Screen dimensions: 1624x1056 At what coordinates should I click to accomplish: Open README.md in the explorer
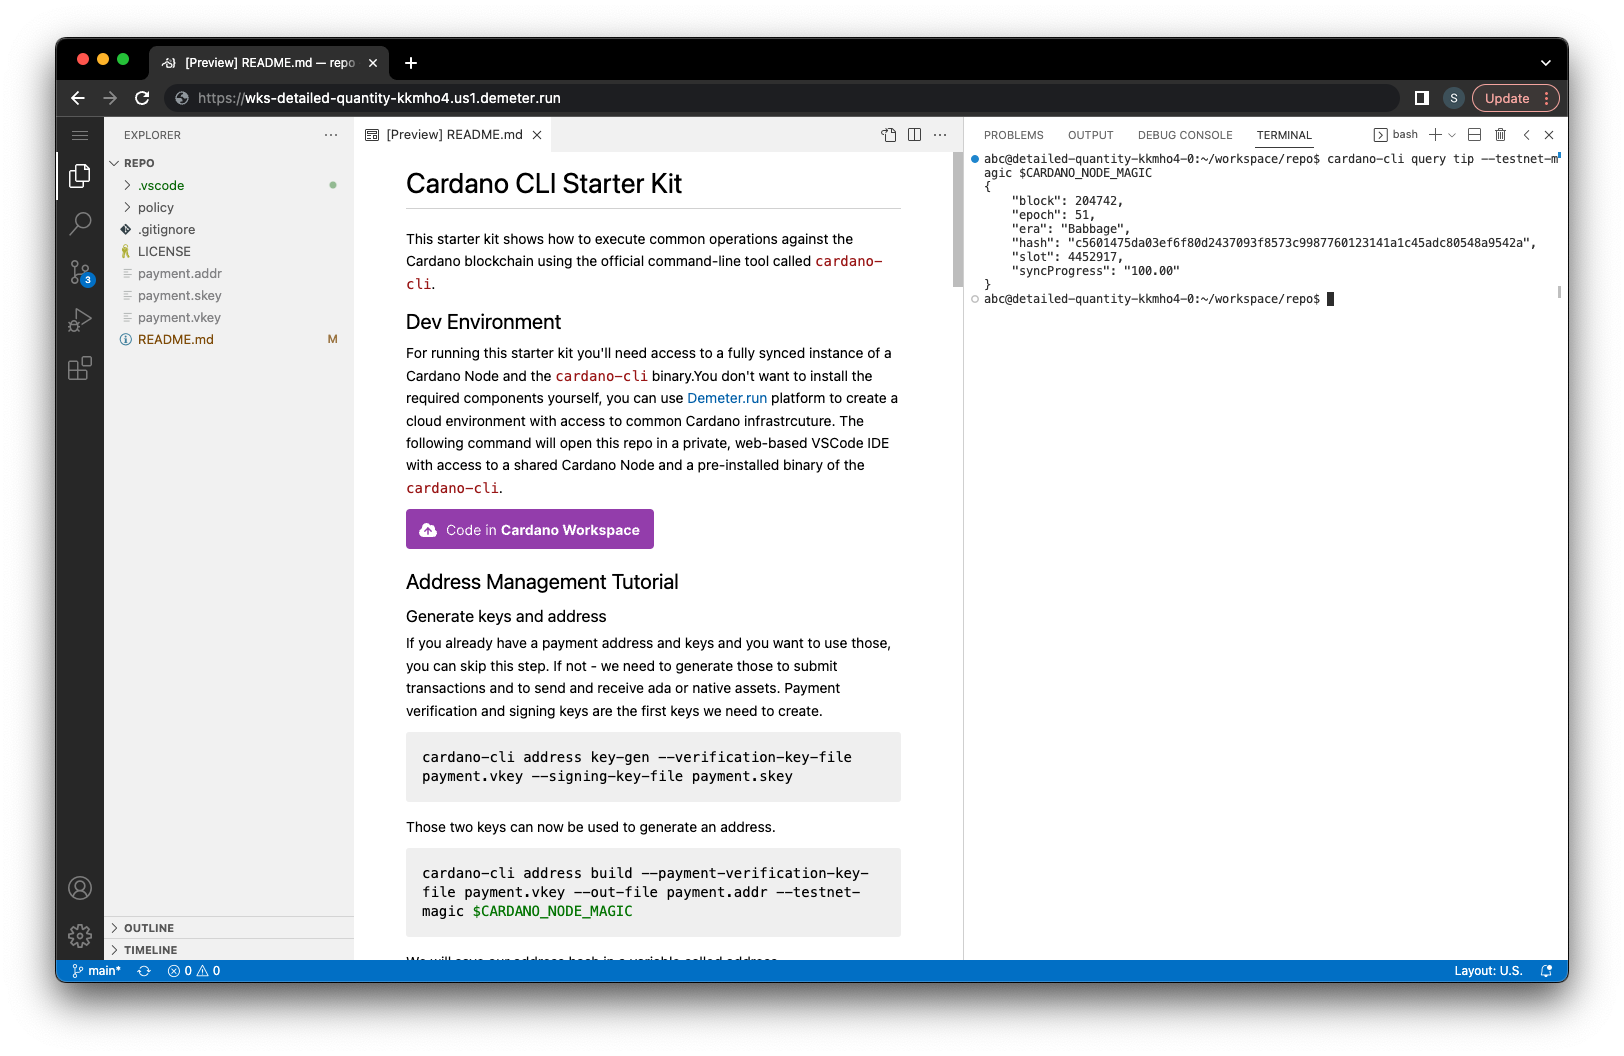click(x=229, y=339)
